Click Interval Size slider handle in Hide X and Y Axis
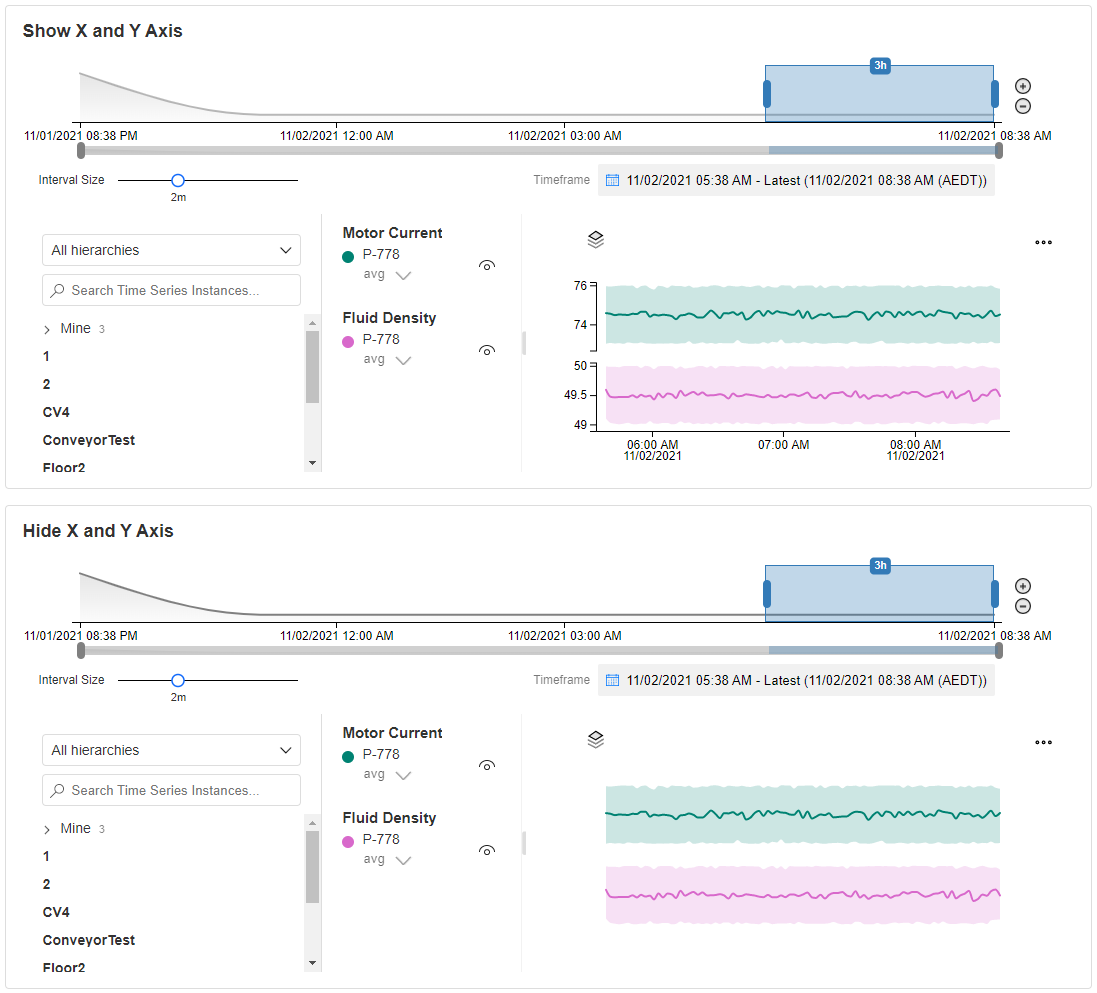 (178, 680)
